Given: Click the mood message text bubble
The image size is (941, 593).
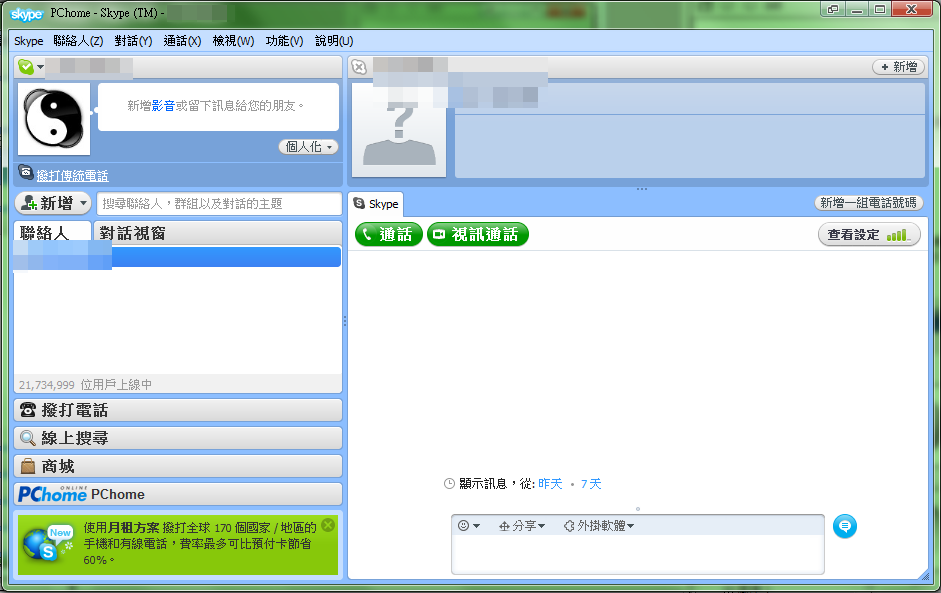Looking at the screenshot, I should coord(218,107).
